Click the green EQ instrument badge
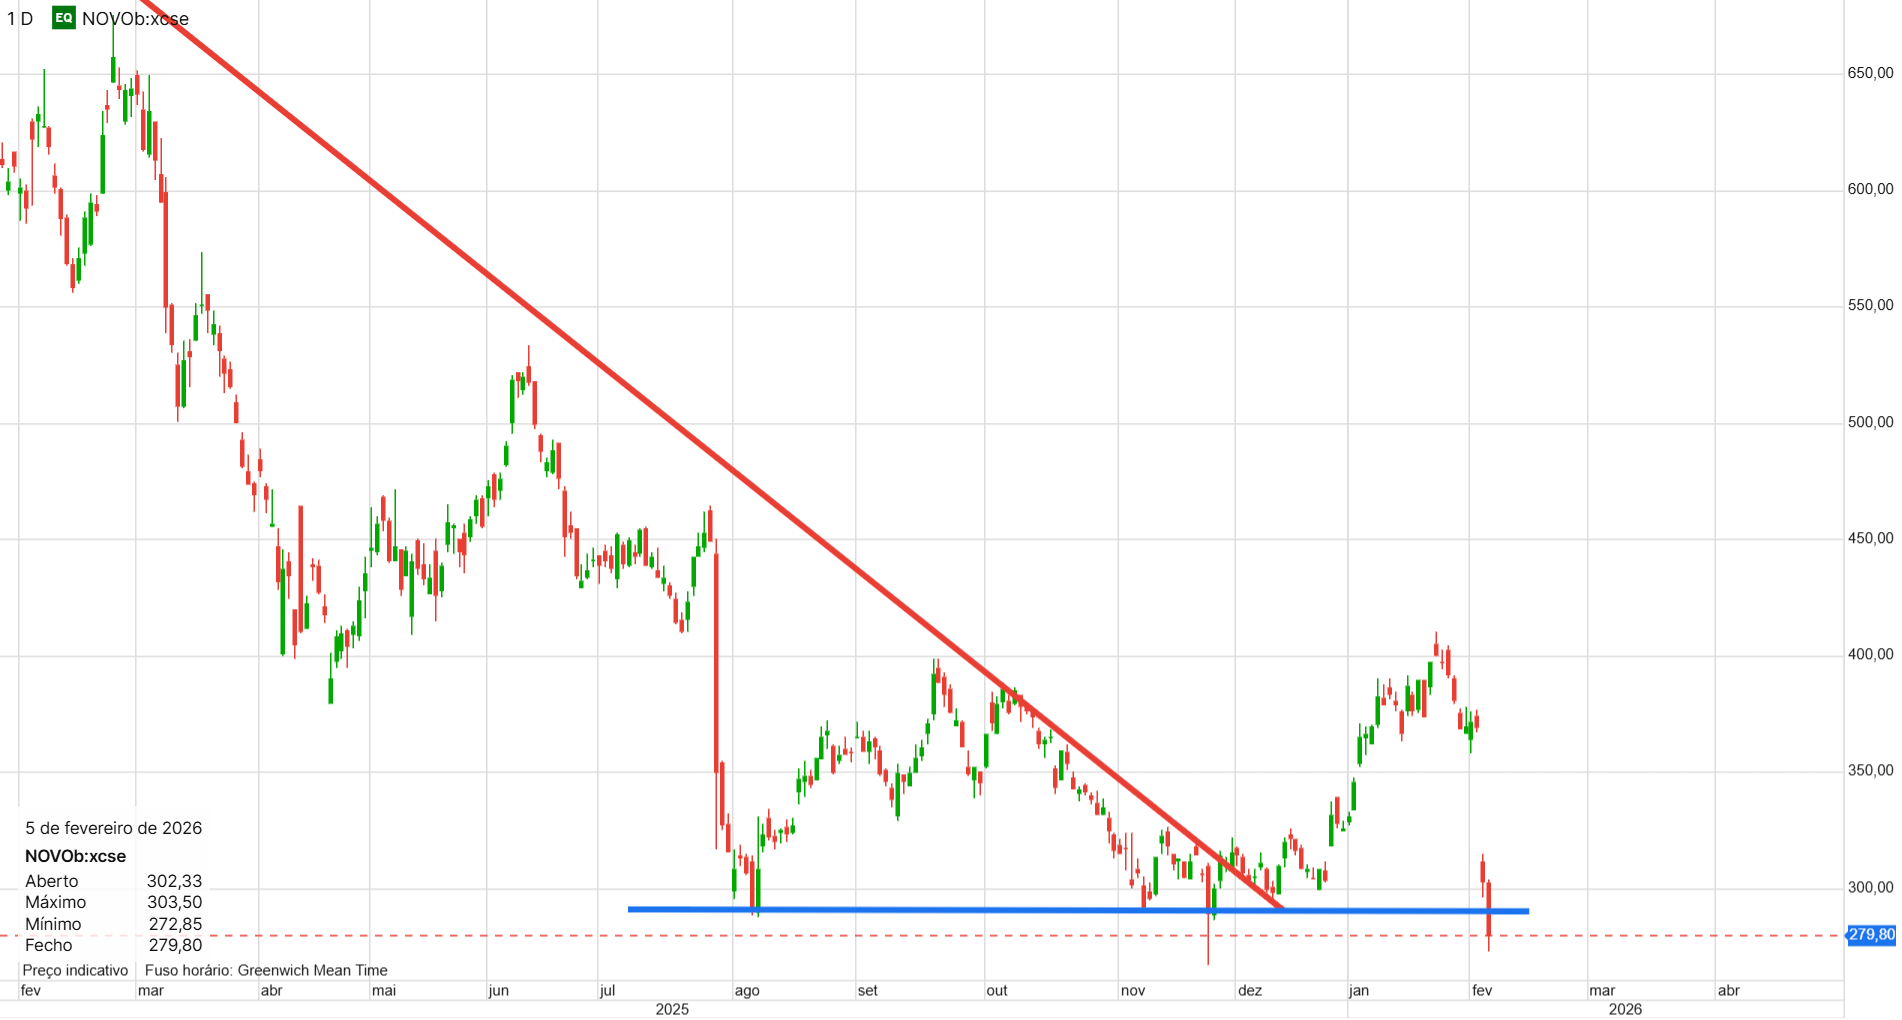The image size is (1902, 1020). point(64,18)
